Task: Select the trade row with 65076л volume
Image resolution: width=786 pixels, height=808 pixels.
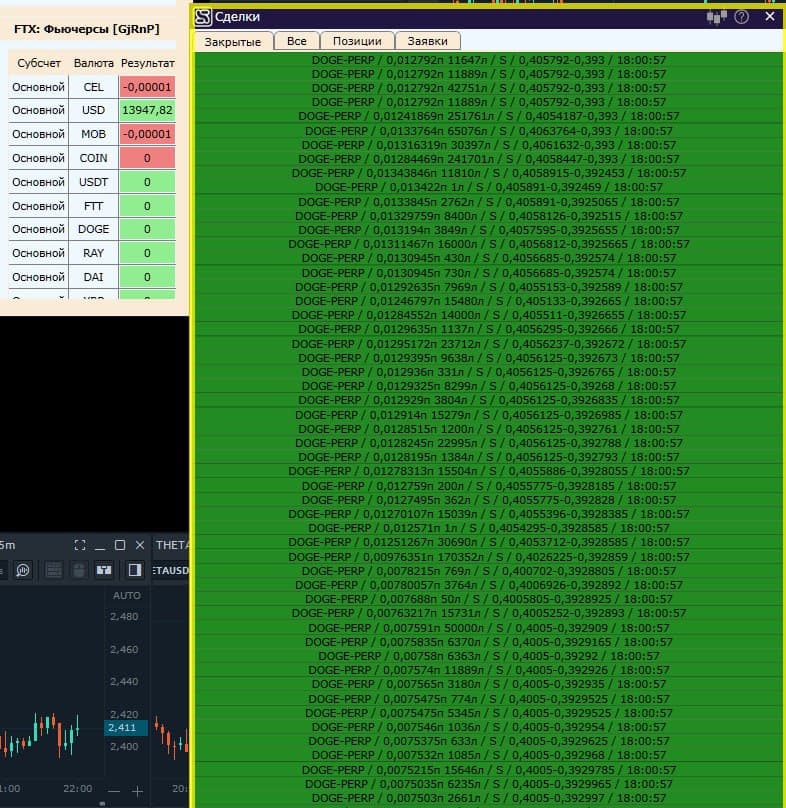Action: pyautogui.click(x=489, y=131)
